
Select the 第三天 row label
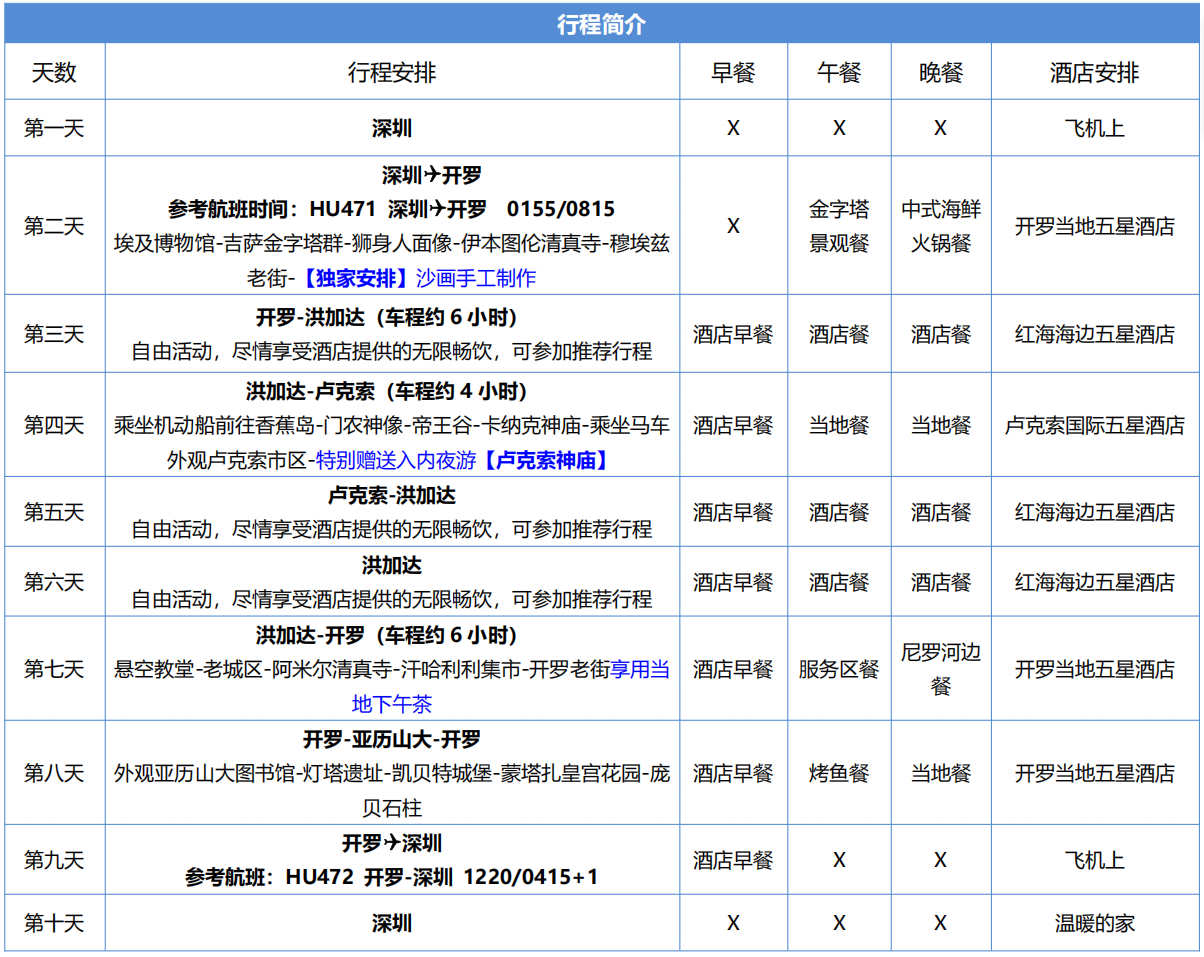click(x=54, y=334)
